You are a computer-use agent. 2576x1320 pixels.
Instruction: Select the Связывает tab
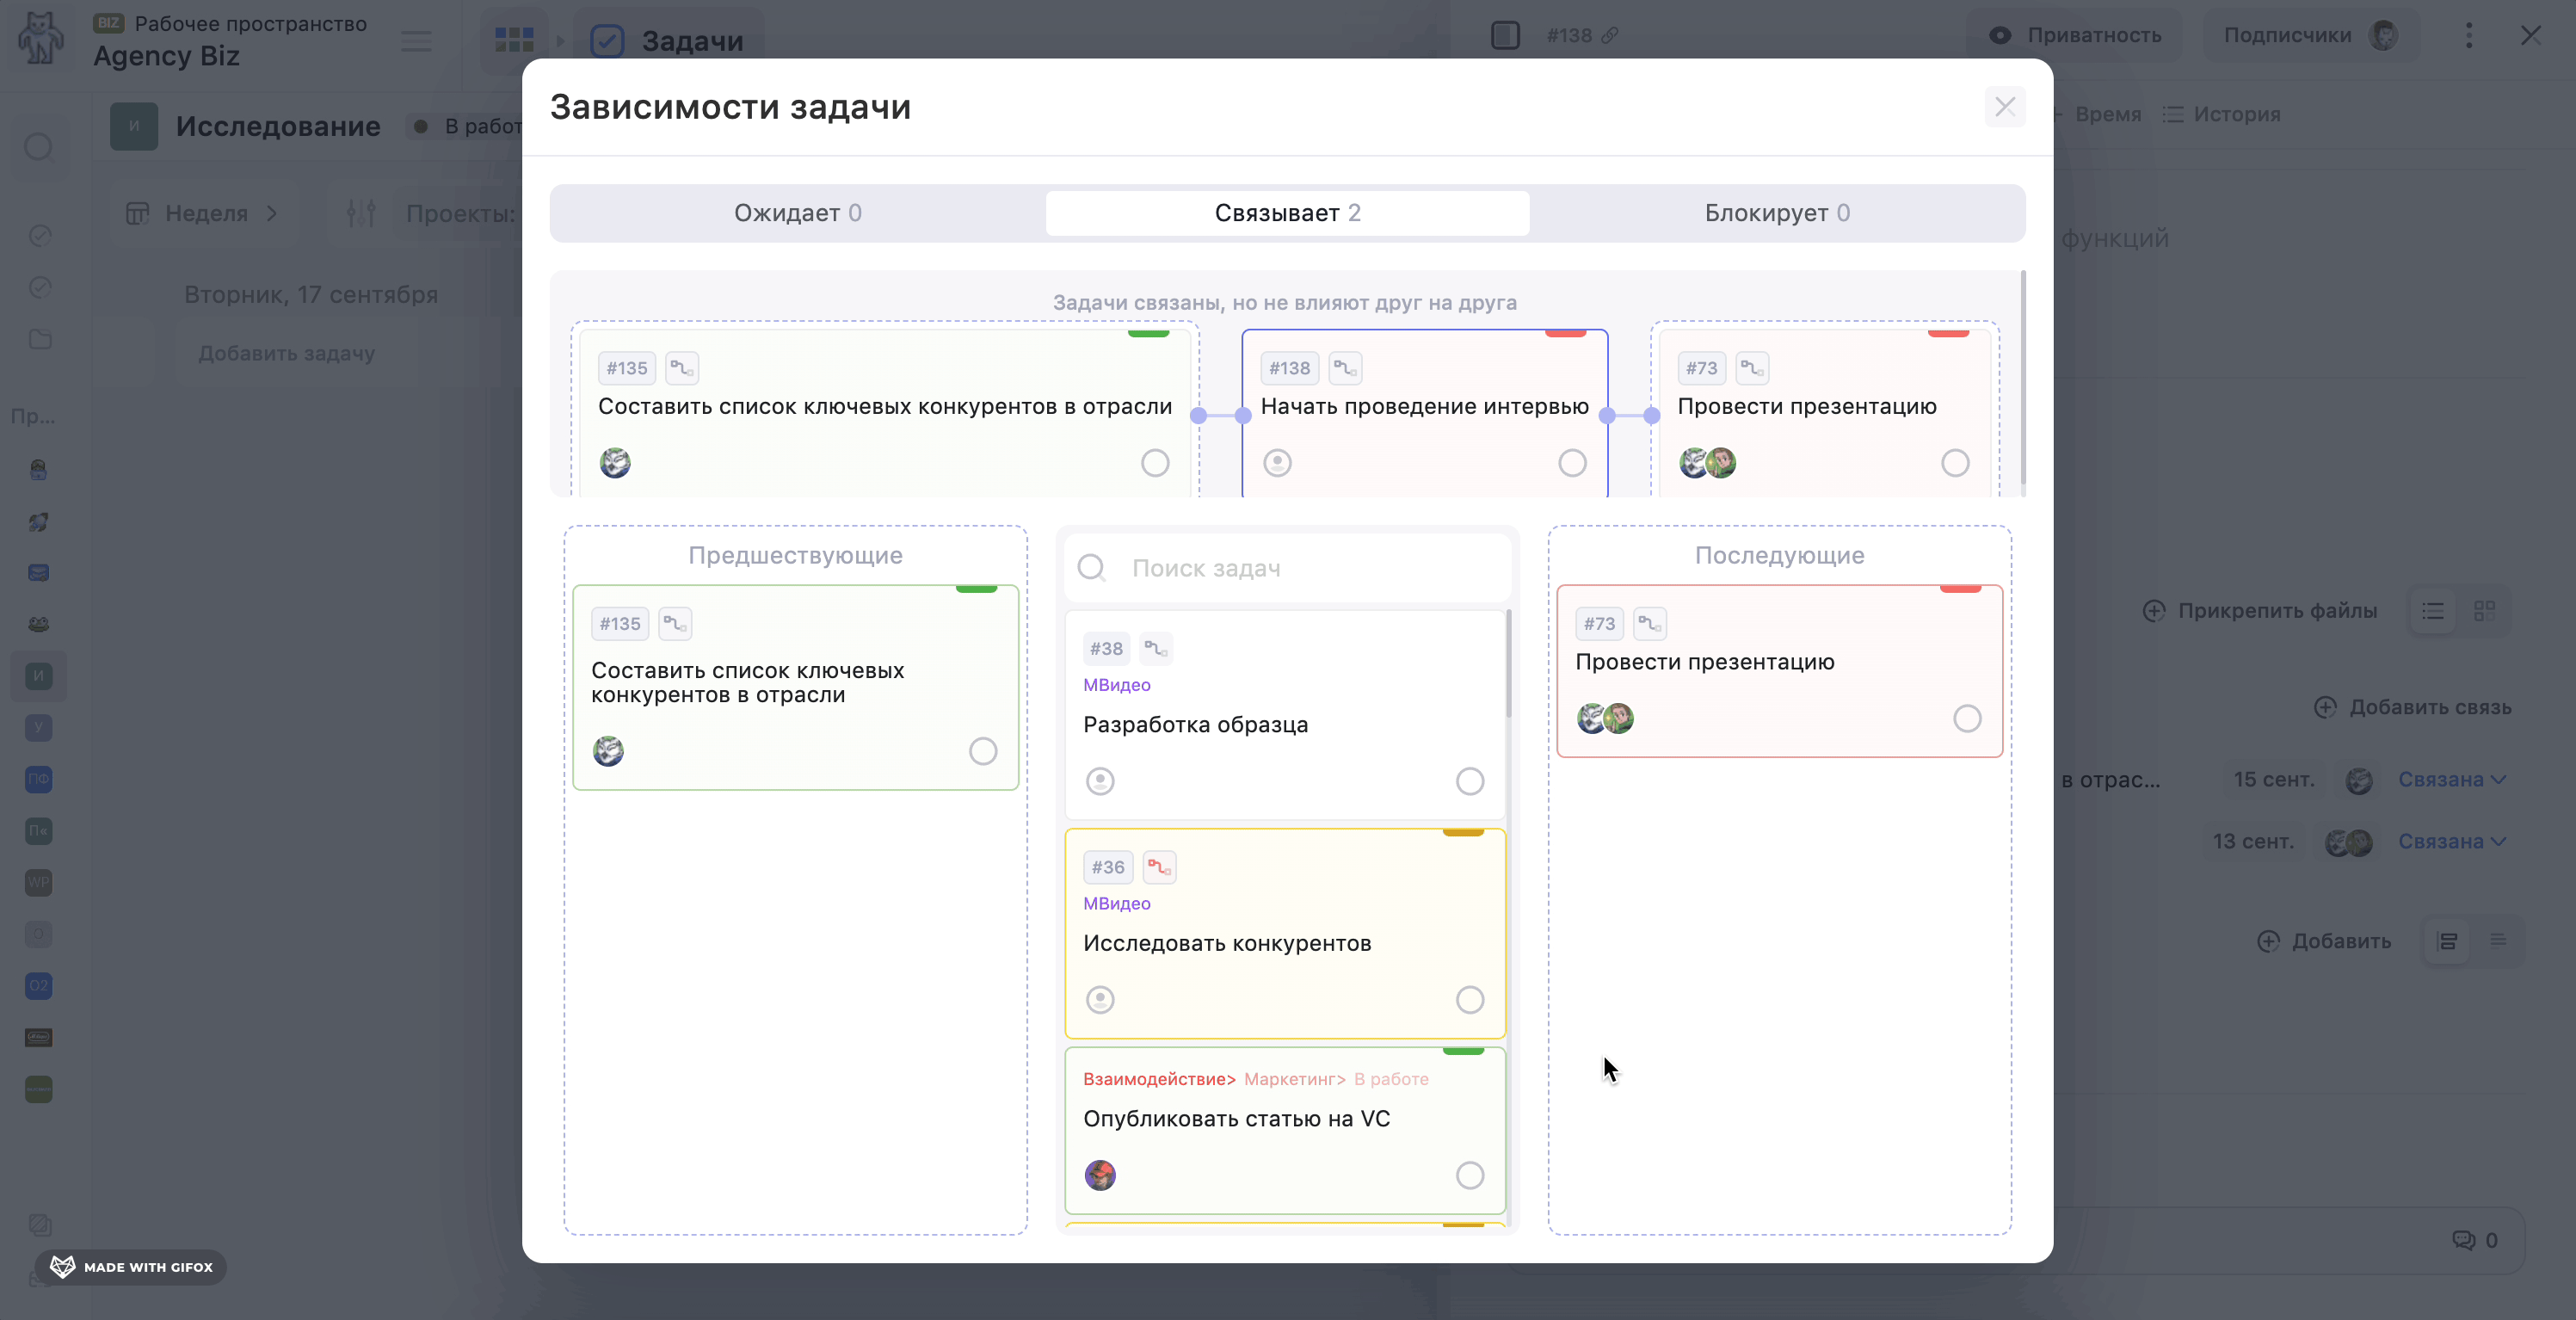pyautogui.click(x=1287, y=213)
